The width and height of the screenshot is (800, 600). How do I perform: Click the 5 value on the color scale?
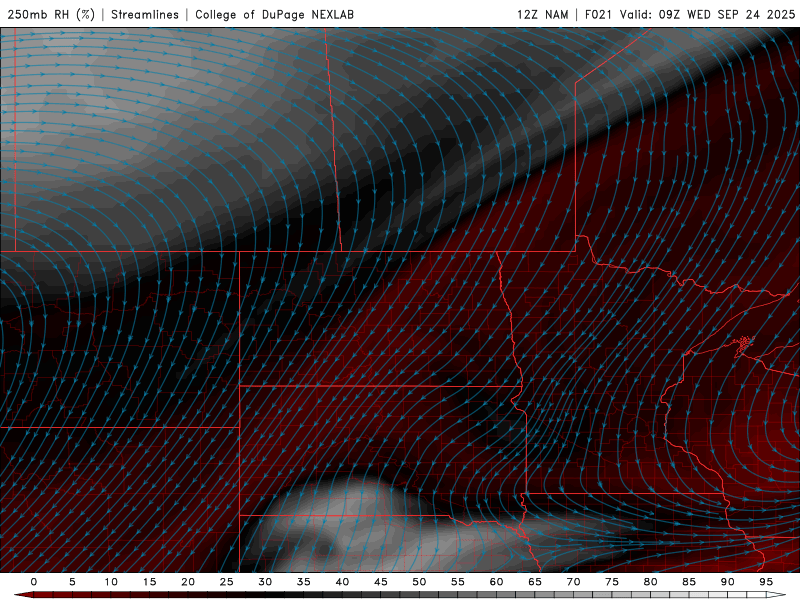tap(72, 582)
